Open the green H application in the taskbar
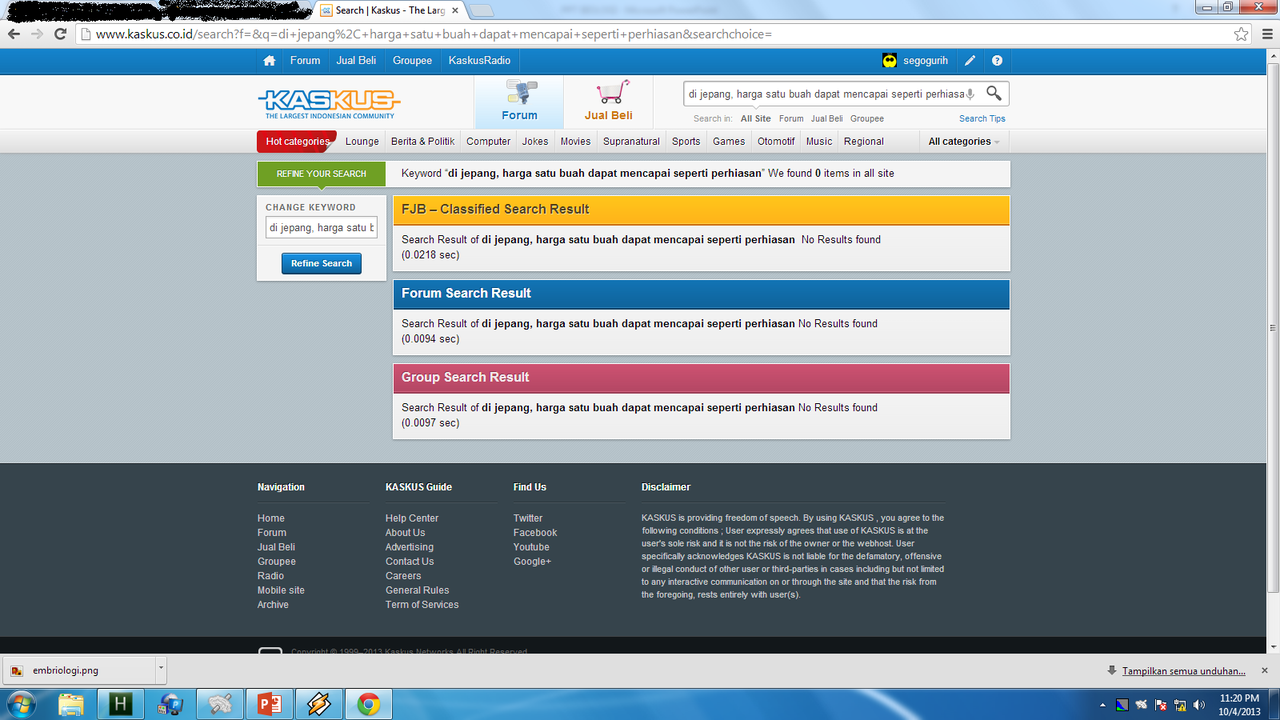 [121, 704]
